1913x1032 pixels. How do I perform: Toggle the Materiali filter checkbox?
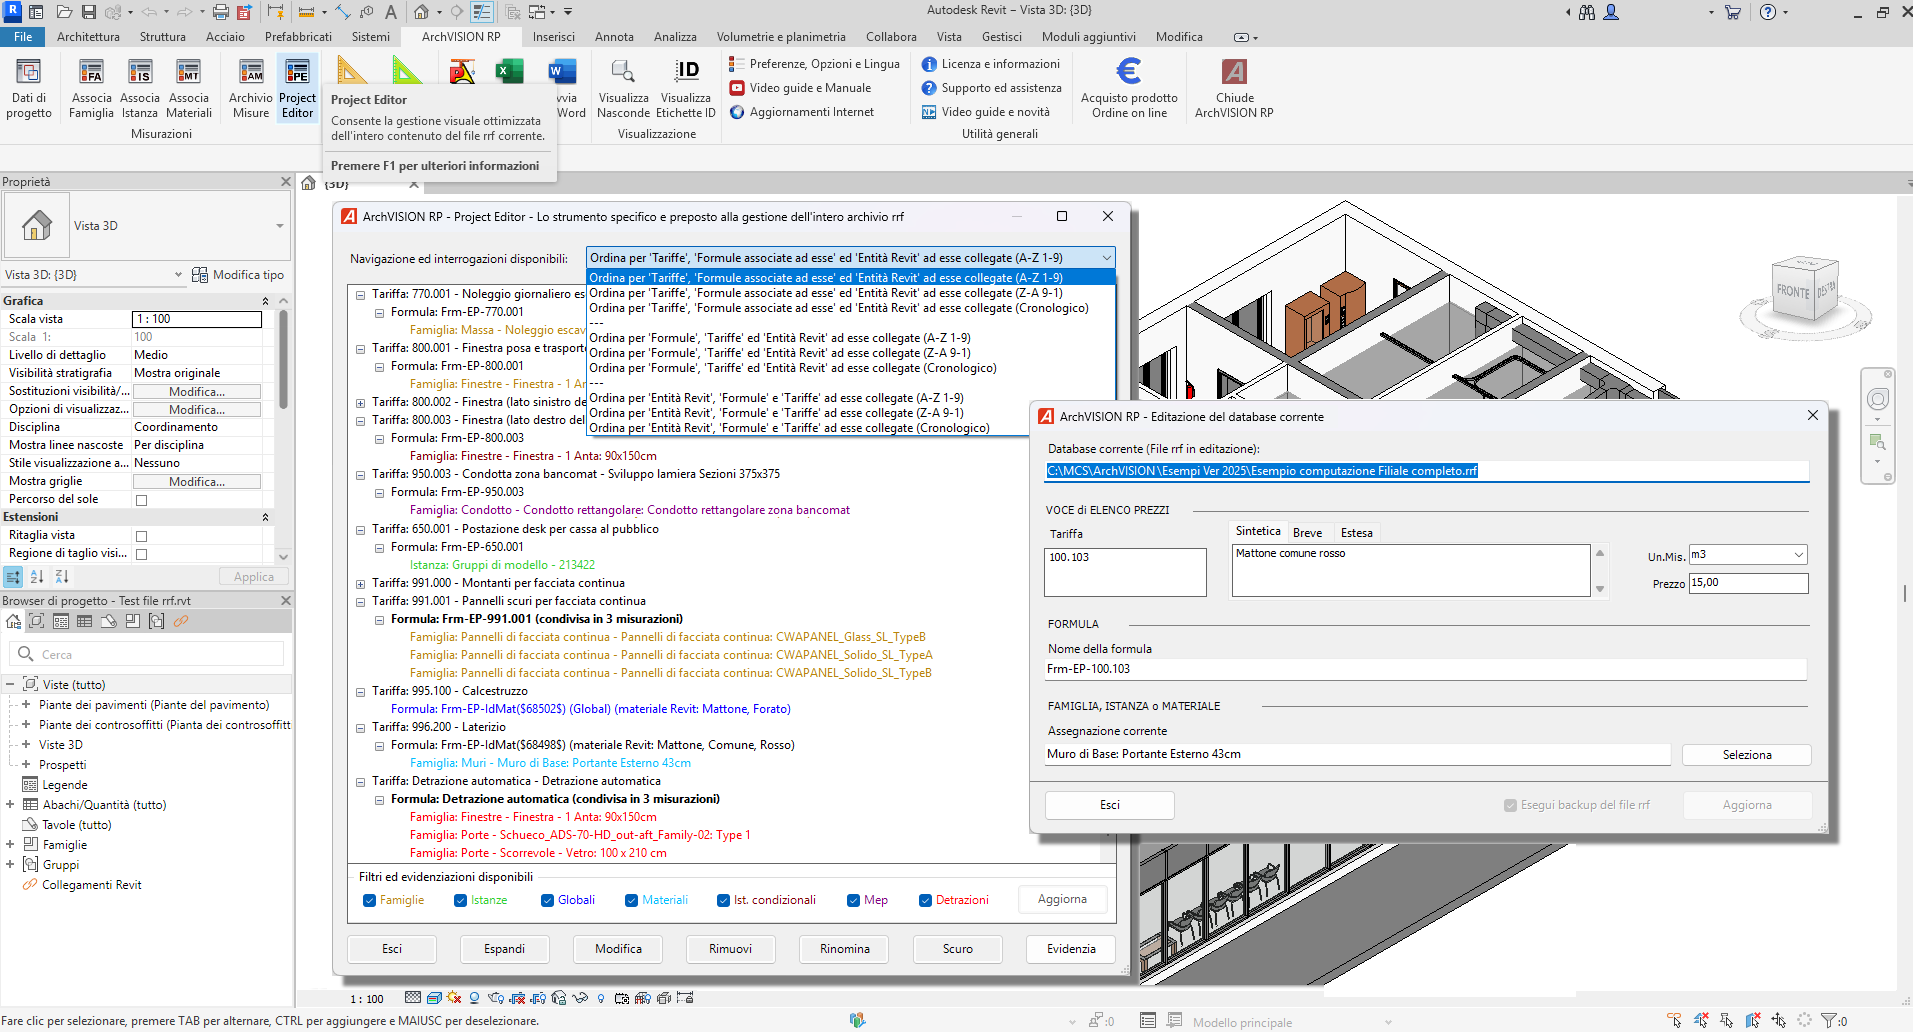[x=632, y=900]
